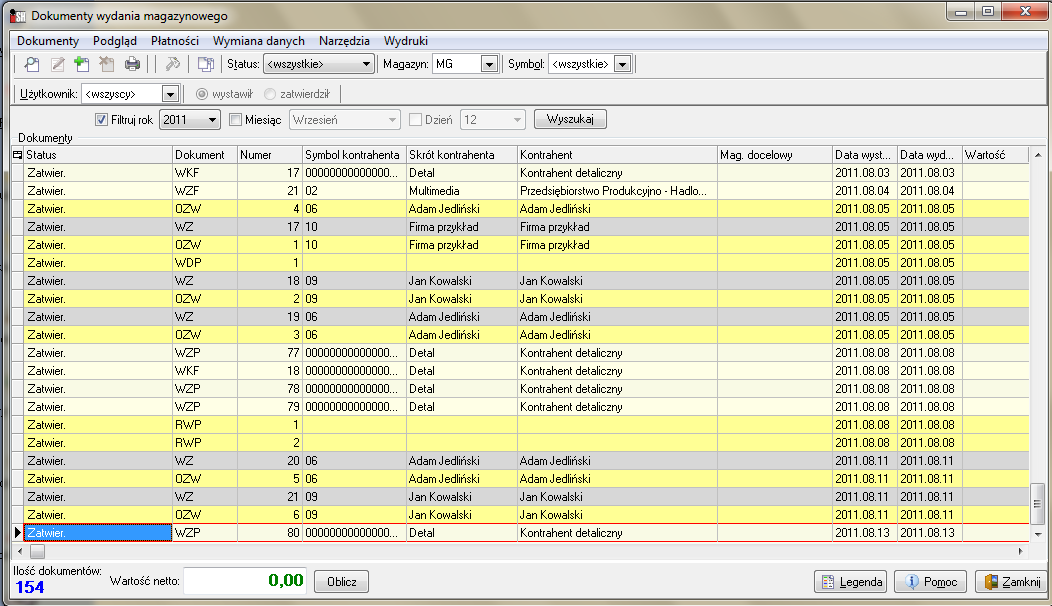Click the edit document pencil icon
Image resolution: width=1052 pixels, height=606 pixels.
pyautogui.click(x=58, y=64)
